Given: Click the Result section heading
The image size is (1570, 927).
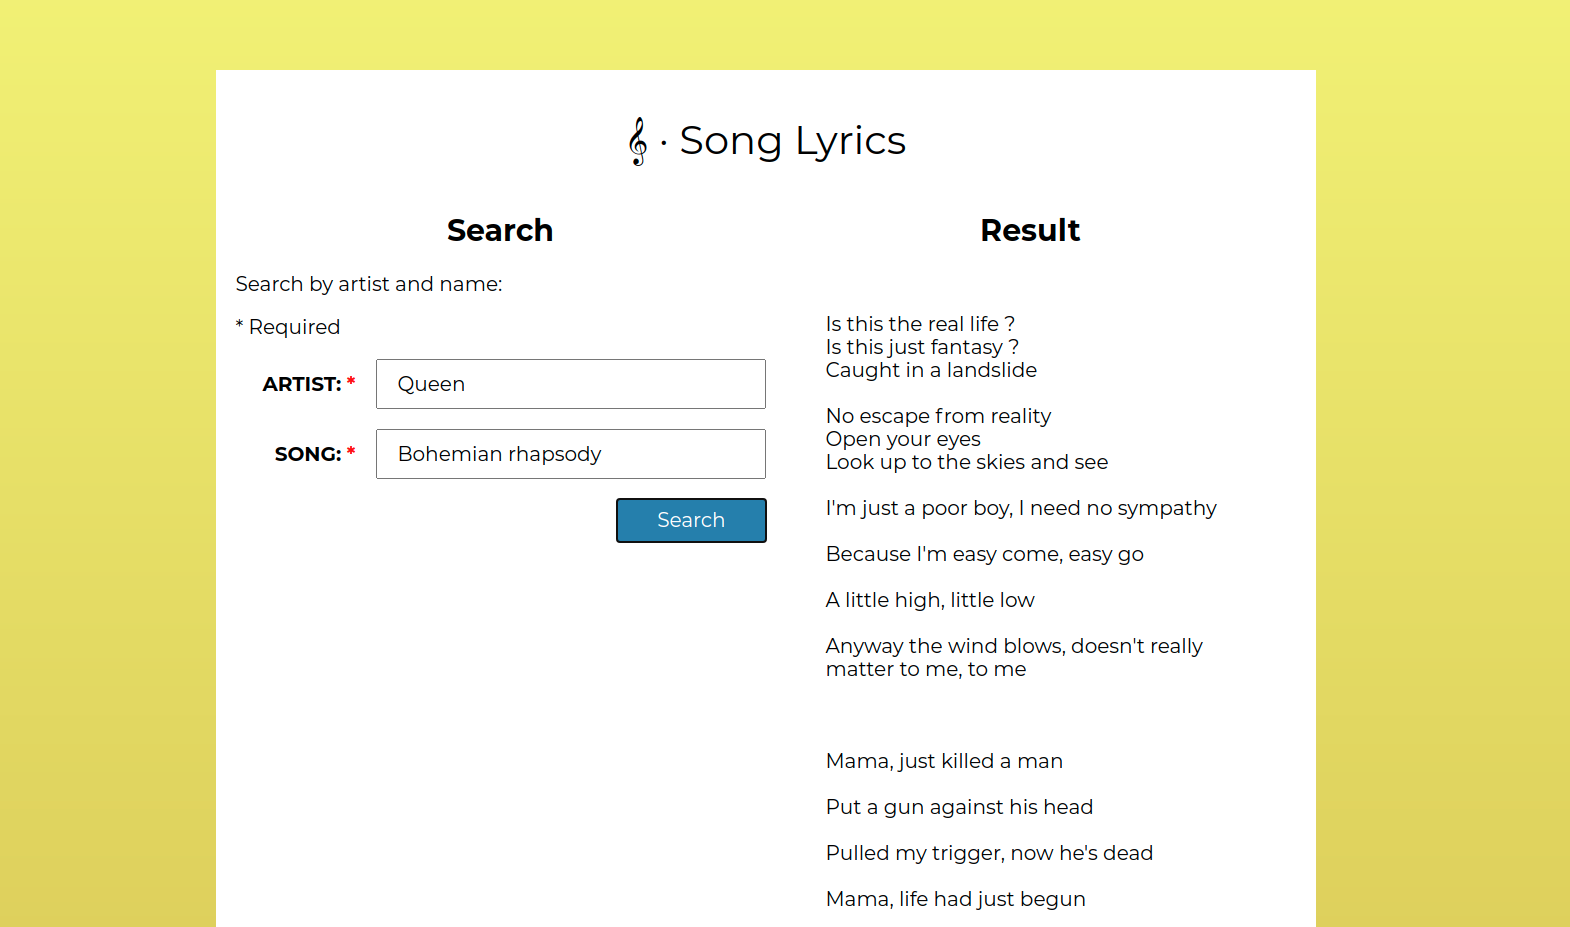Looking at the screenshot, I should (x=1030, y=230).
